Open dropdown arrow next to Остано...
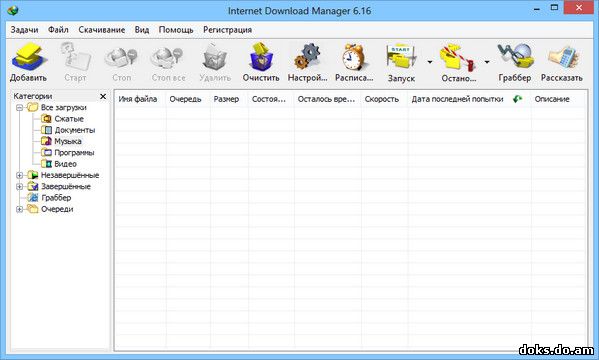 (x=487, y=62)
